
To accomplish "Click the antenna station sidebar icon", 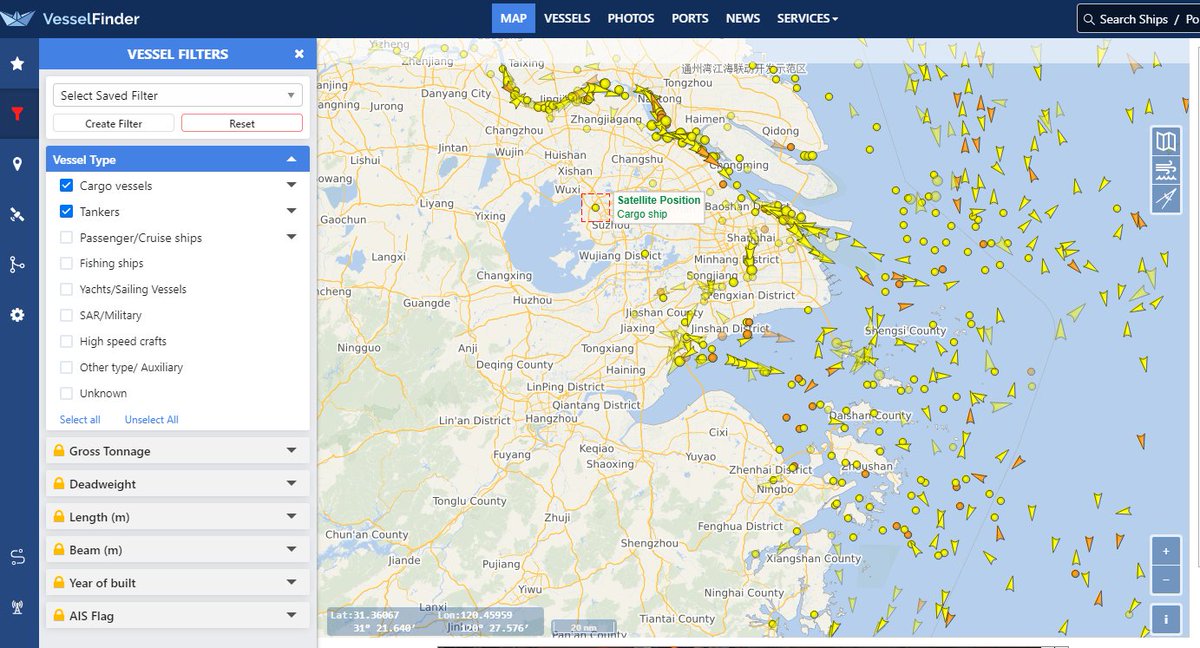I will [x=17, y=607].
